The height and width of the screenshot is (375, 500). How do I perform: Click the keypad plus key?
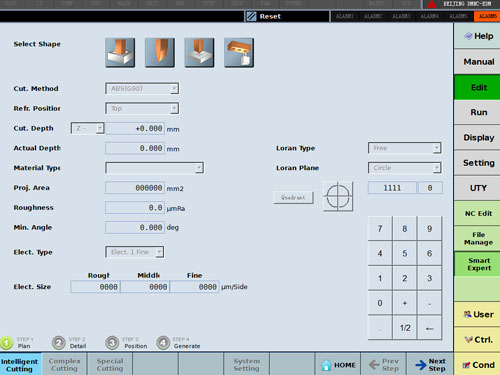pyautogui.click(x=405, y=303)
